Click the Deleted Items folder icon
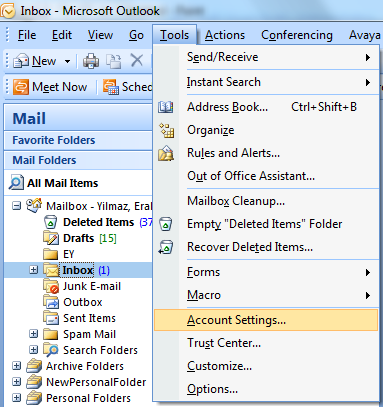The height and width of the screenshot is (407, 383). tap(51, 222)
